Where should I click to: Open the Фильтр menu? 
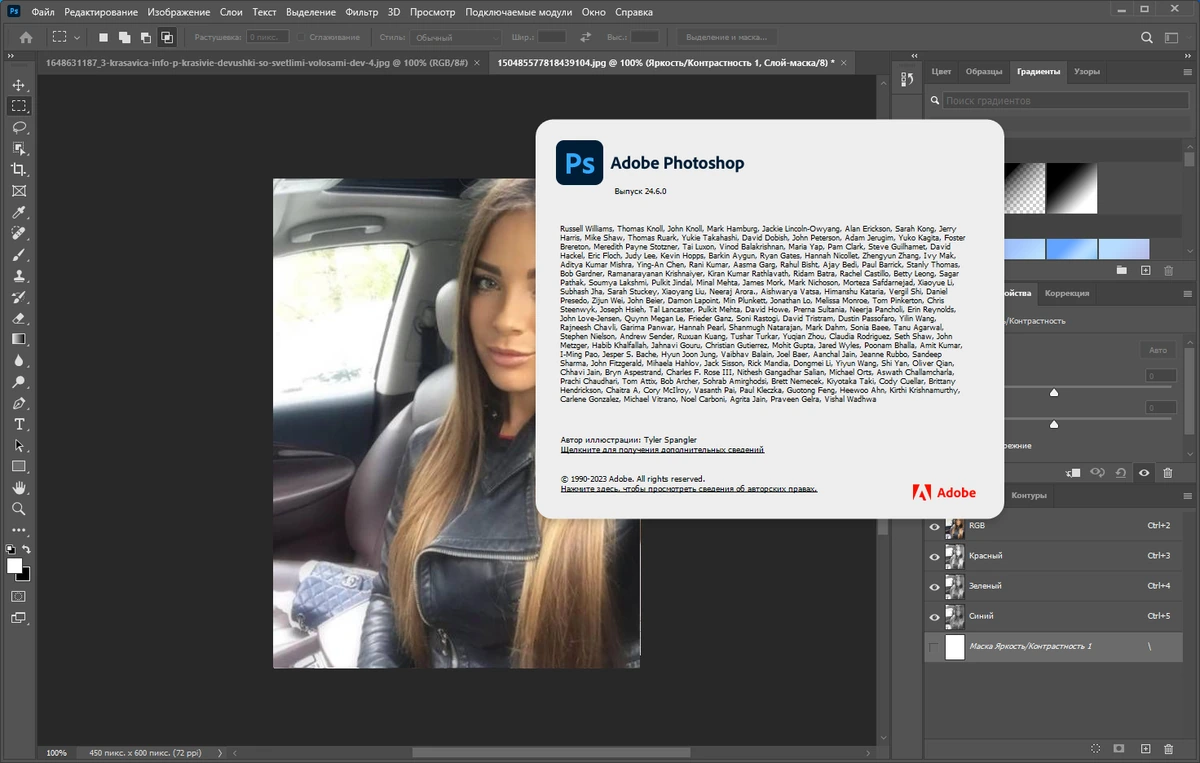click(361, 12)
